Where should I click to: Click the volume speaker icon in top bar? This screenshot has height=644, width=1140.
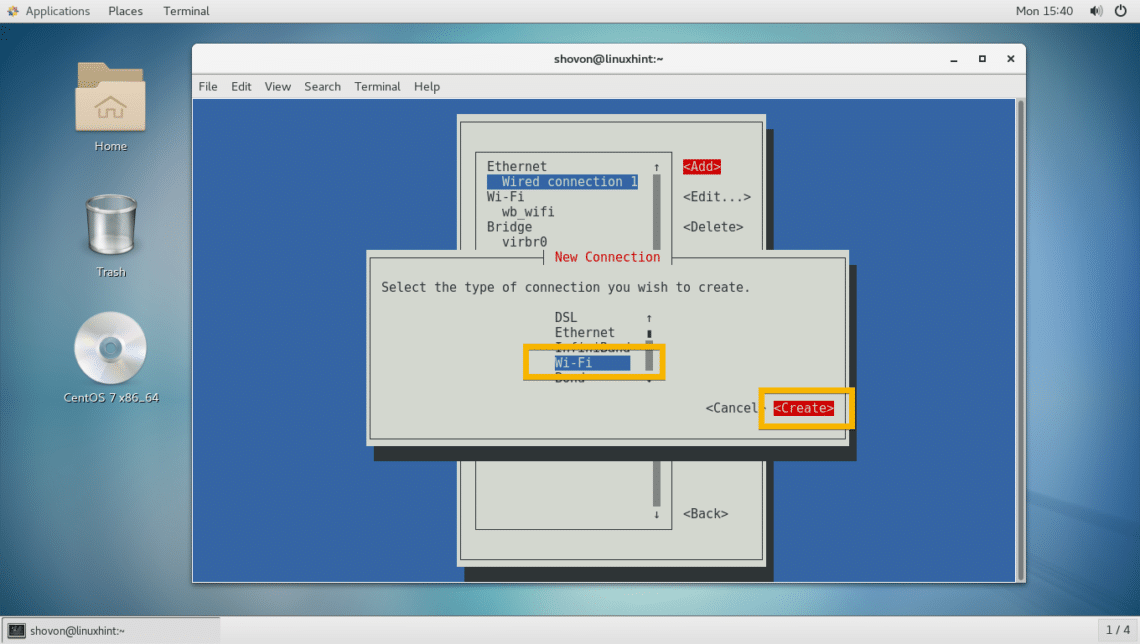(1096, 11)
